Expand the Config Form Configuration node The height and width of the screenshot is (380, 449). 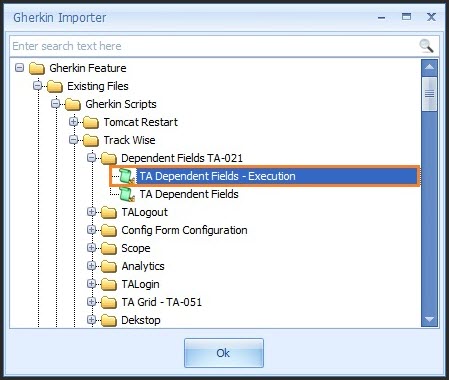coord(92,230)
